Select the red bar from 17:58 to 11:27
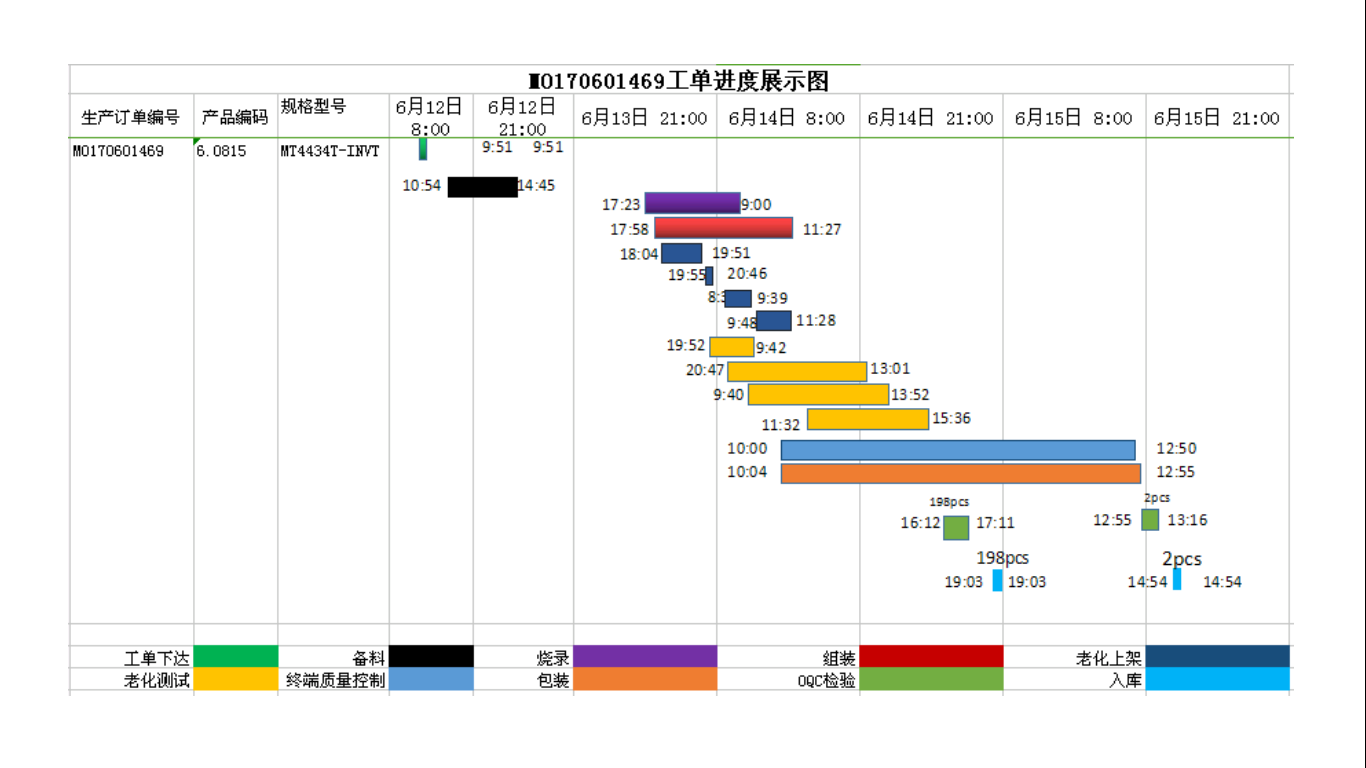Screen dimensions: 1366x768 tap(724, 228)
